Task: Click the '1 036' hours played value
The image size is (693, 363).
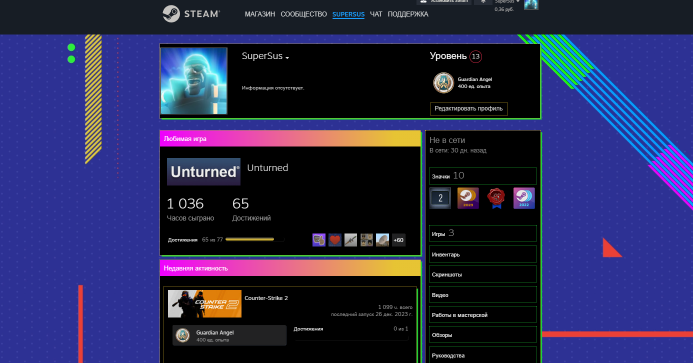Action: (185, 204)
